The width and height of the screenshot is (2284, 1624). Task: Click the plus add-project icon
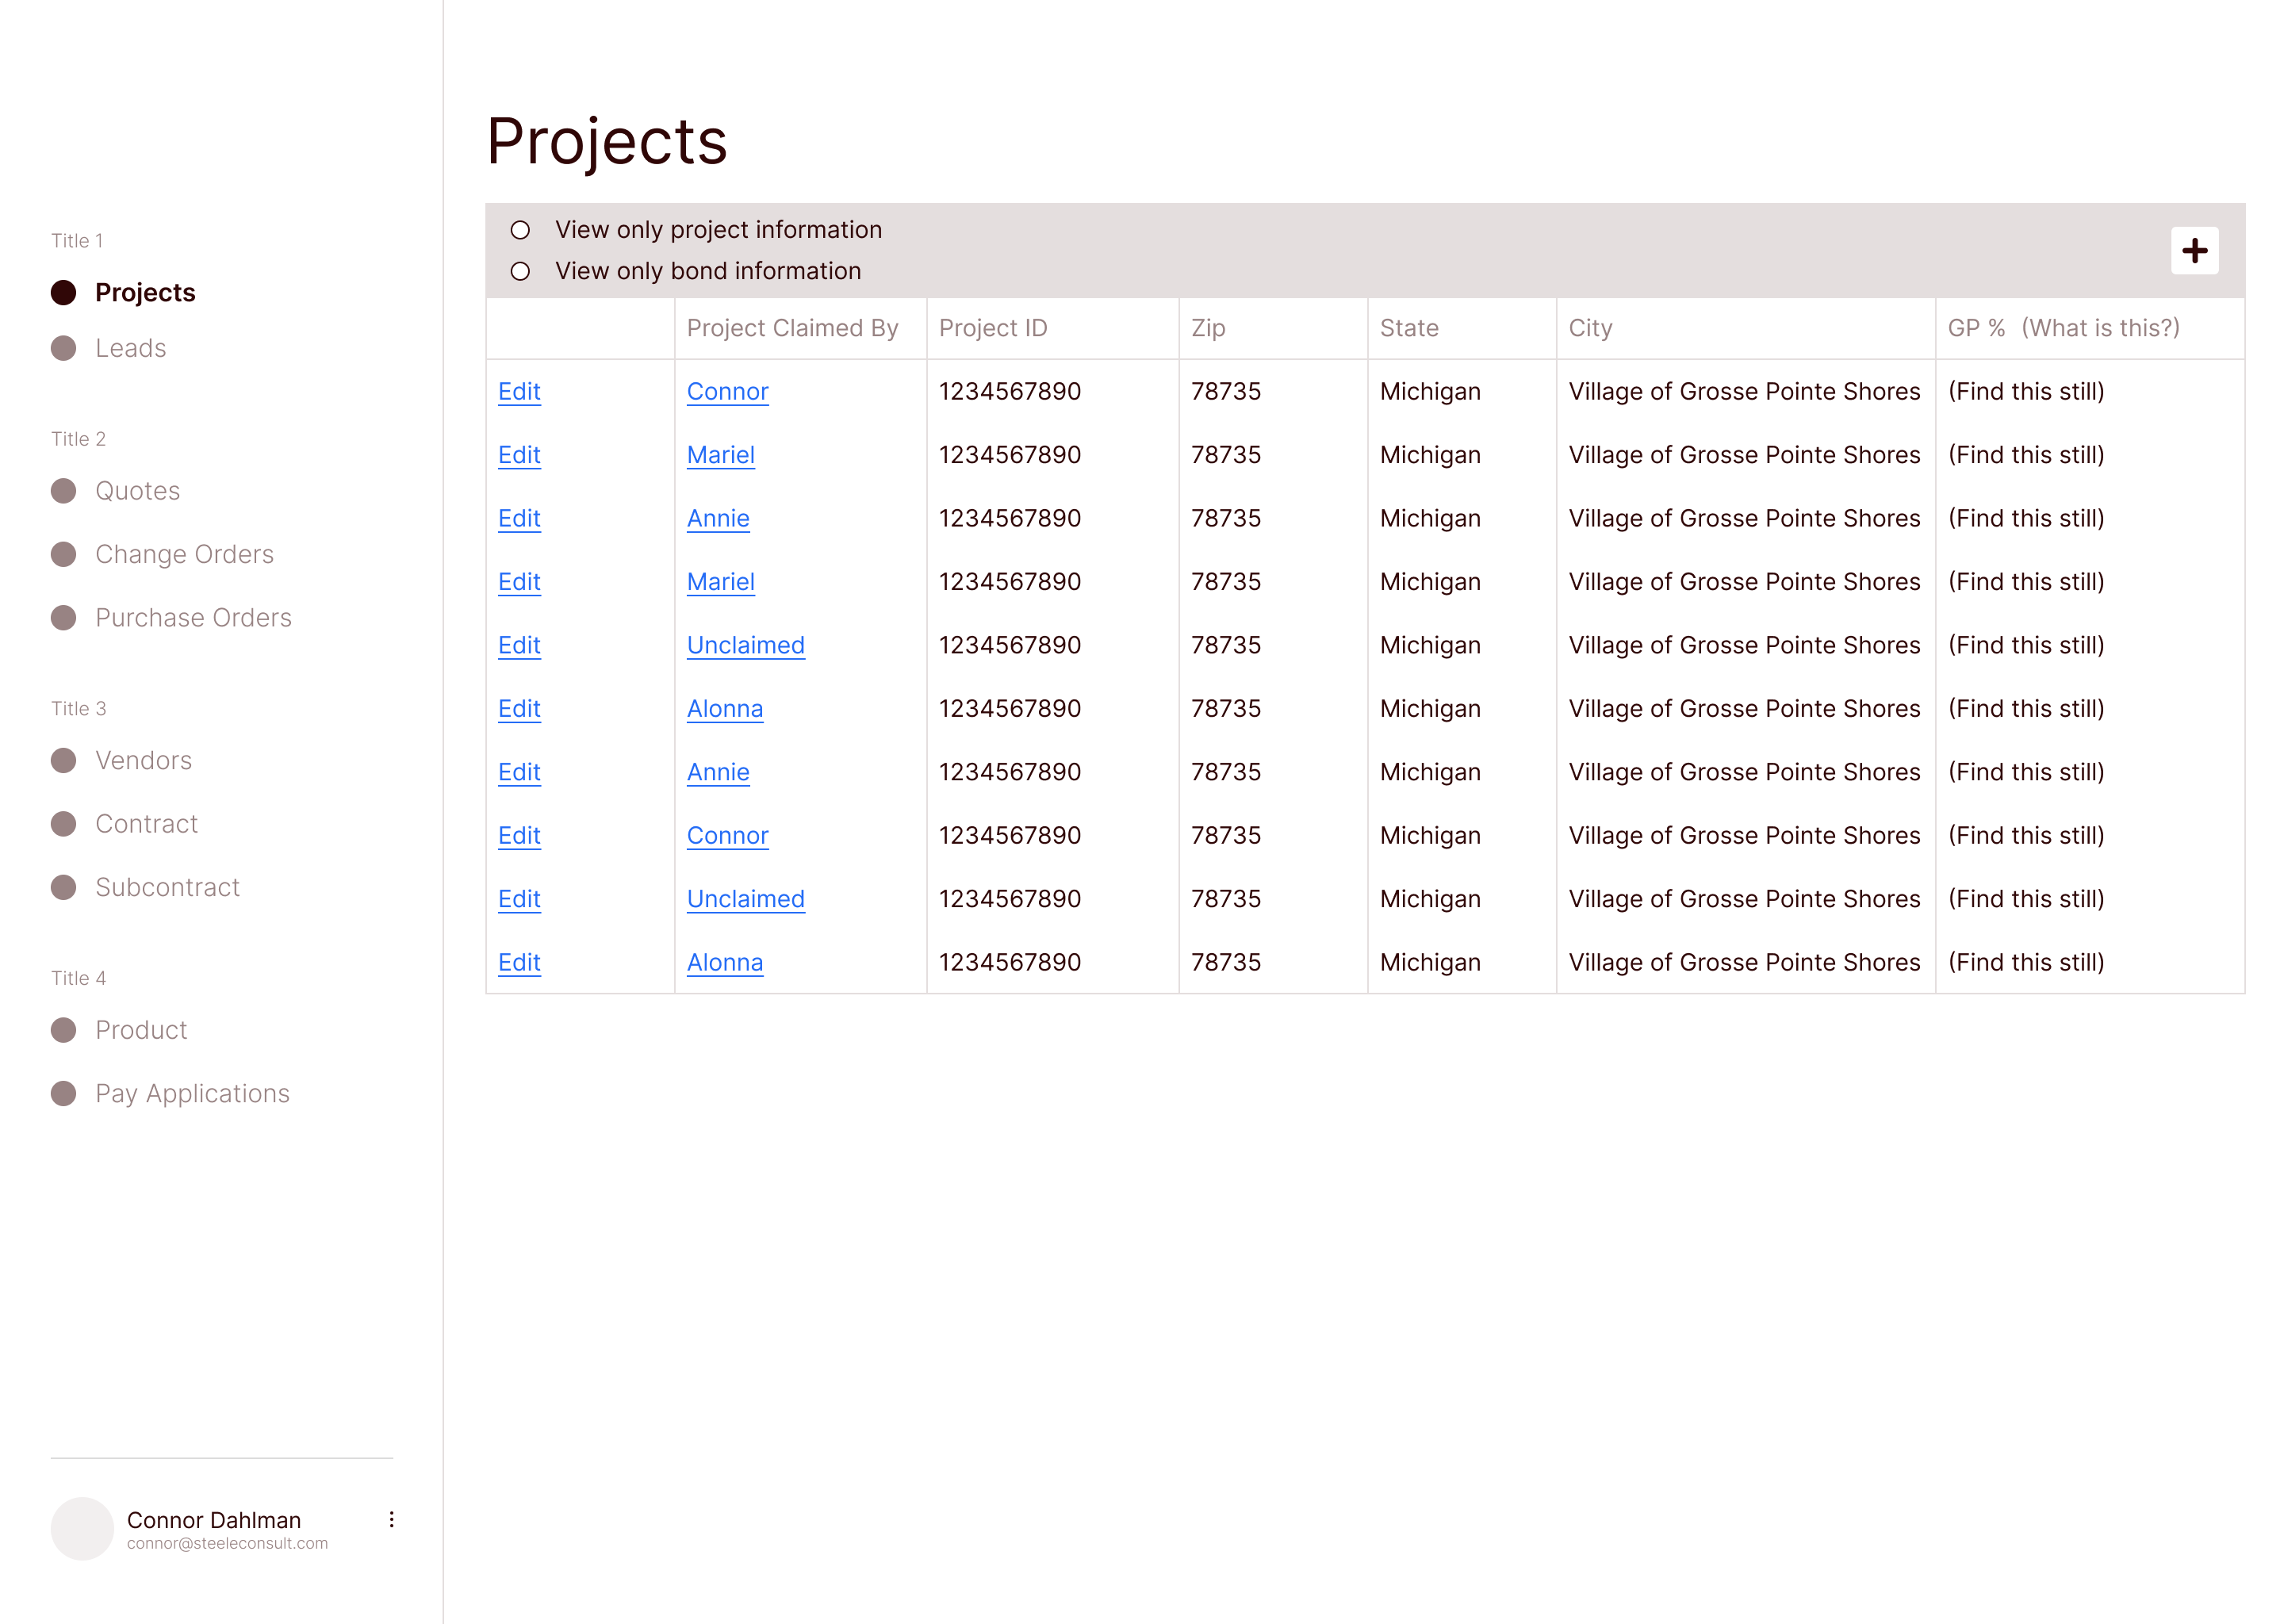pos(2194,250)
